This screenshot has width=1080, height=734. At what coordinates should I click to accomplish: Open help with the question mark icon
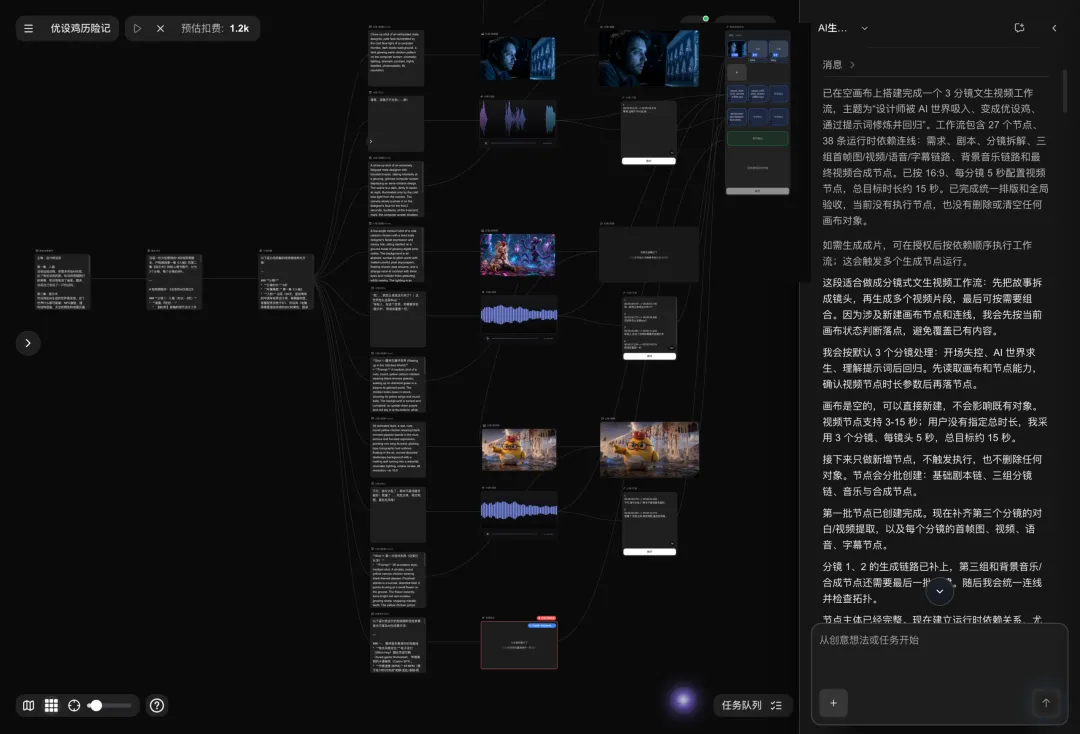157,705
